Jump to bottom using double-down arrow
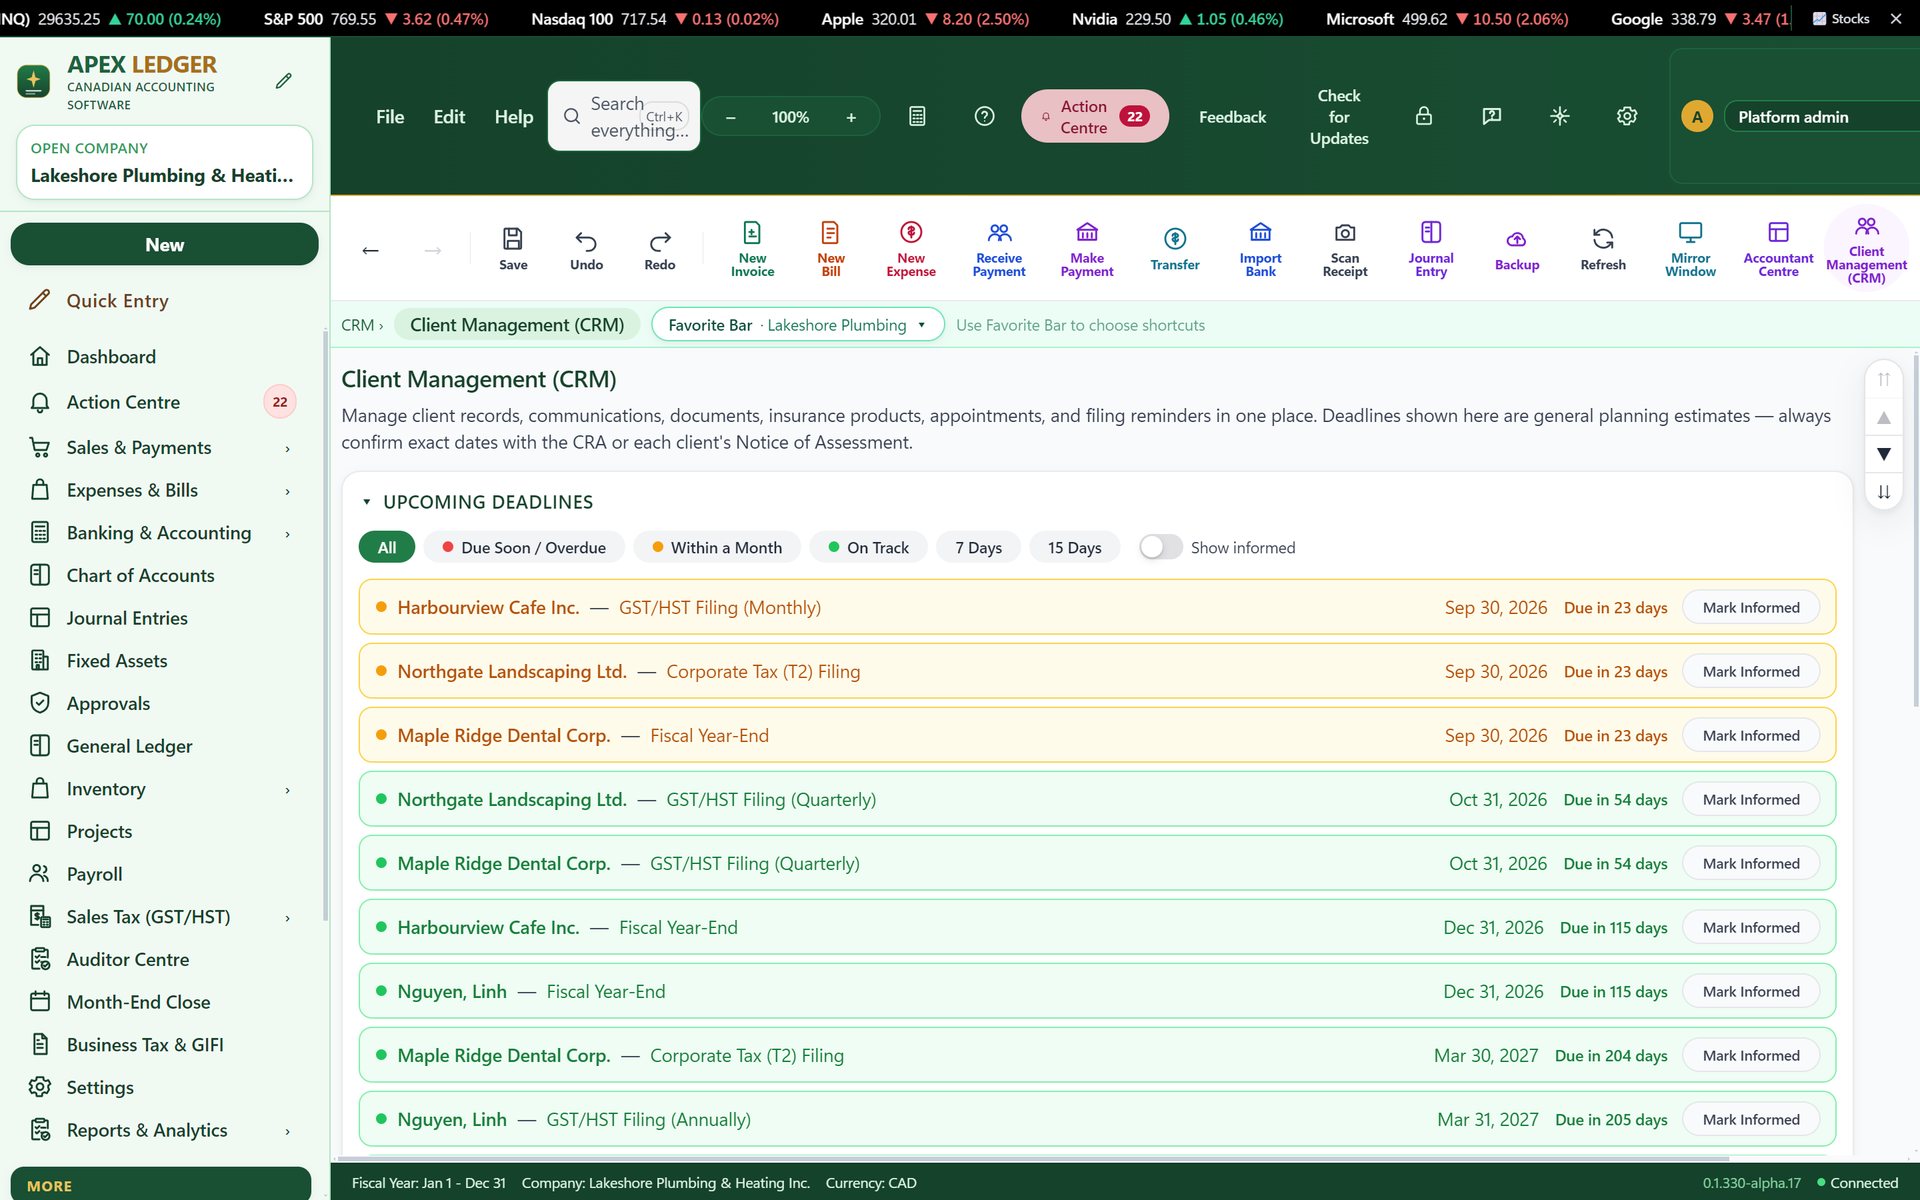 (1883, 491)
